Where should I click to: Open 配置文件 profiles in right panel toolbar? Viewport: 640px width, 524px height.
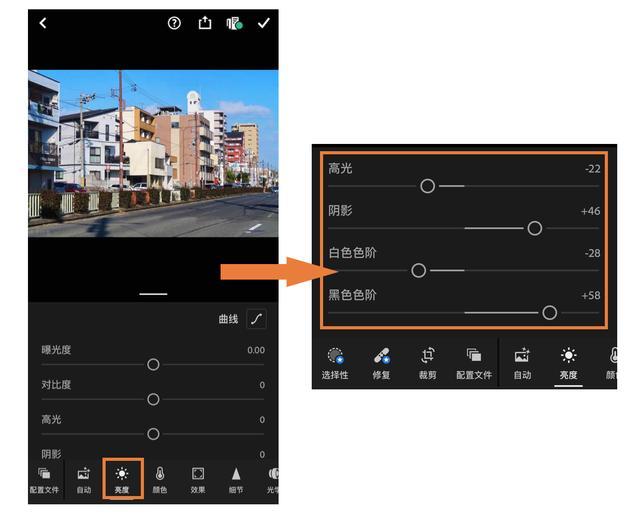pos(474,363)
